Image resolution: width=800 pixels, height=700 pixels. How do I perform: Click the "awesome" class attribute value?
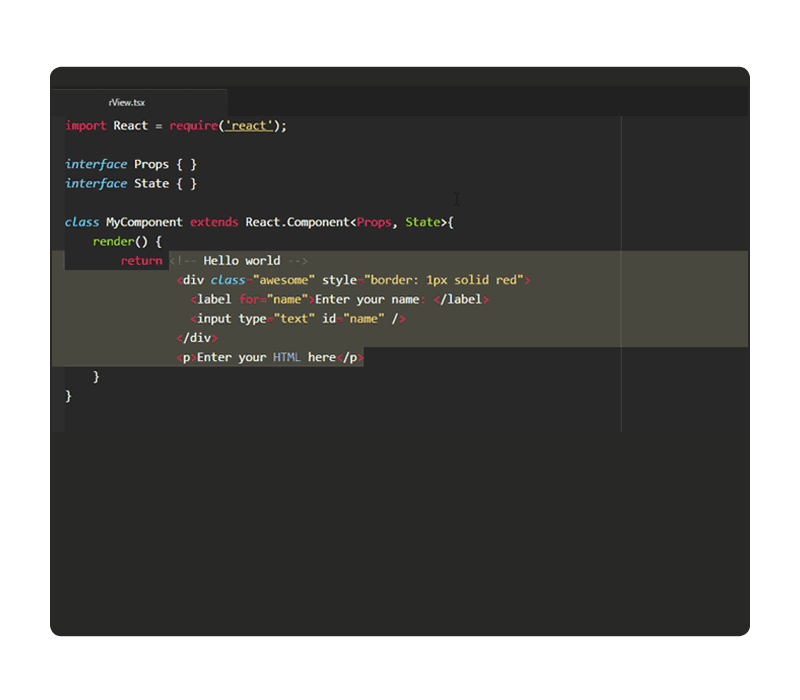click(284, 280)
